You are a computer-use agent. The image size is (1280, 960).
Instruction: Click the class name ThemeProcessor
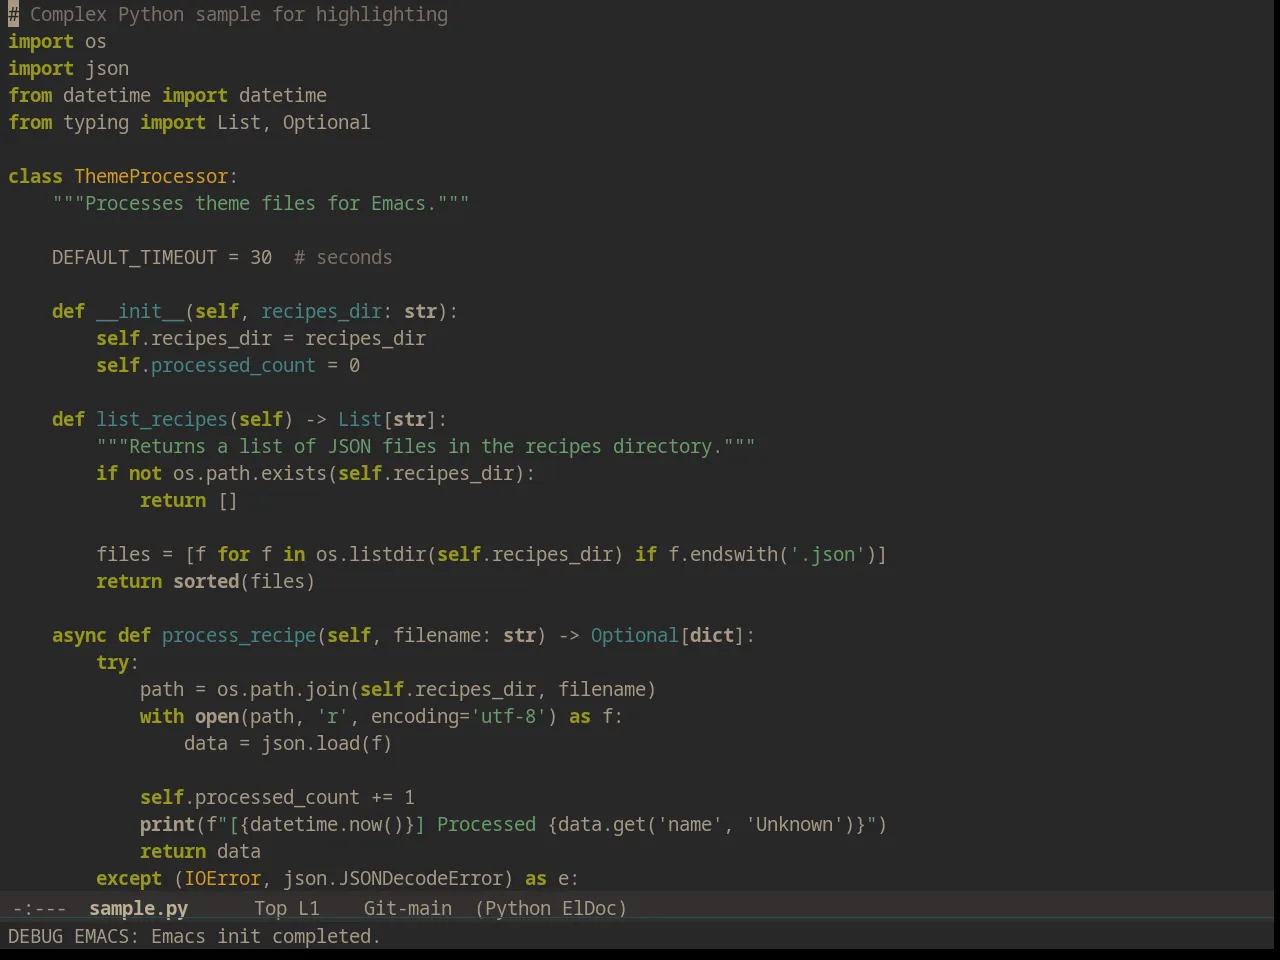(x=151, y=176)
